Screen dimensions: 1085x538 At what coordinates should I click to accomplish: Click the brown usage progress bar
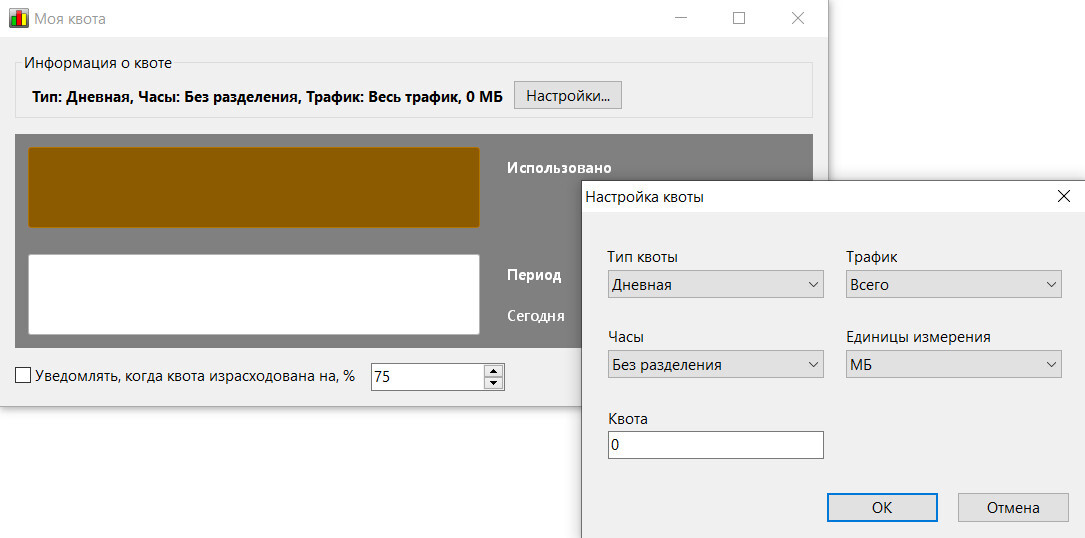[254, 187]
